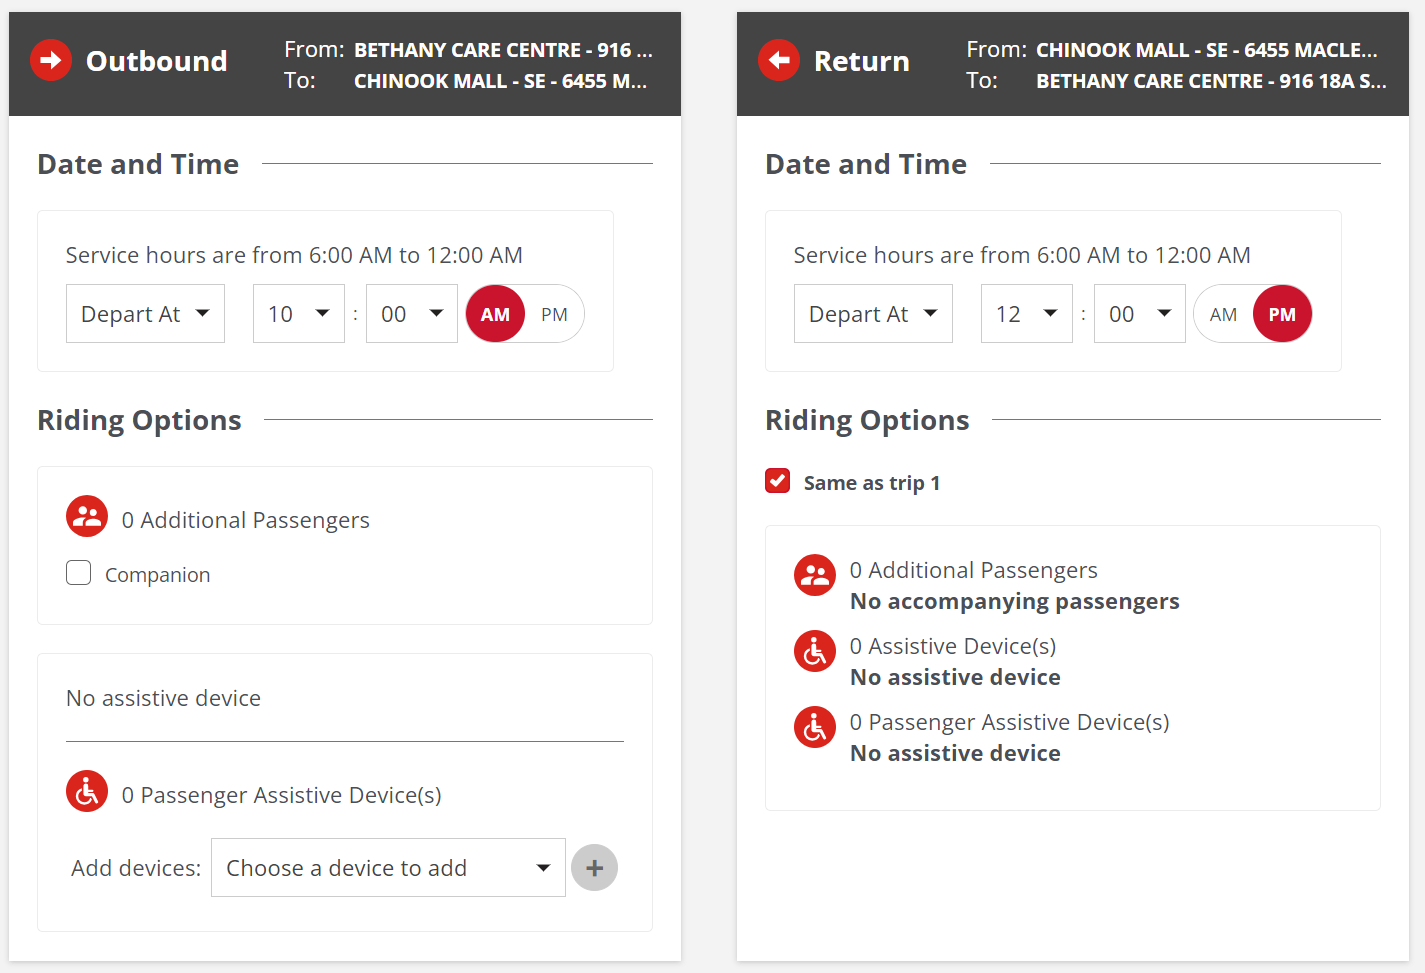Switch return time to AM
Screen dimensions: 1425x973
tap(1223, 314)
